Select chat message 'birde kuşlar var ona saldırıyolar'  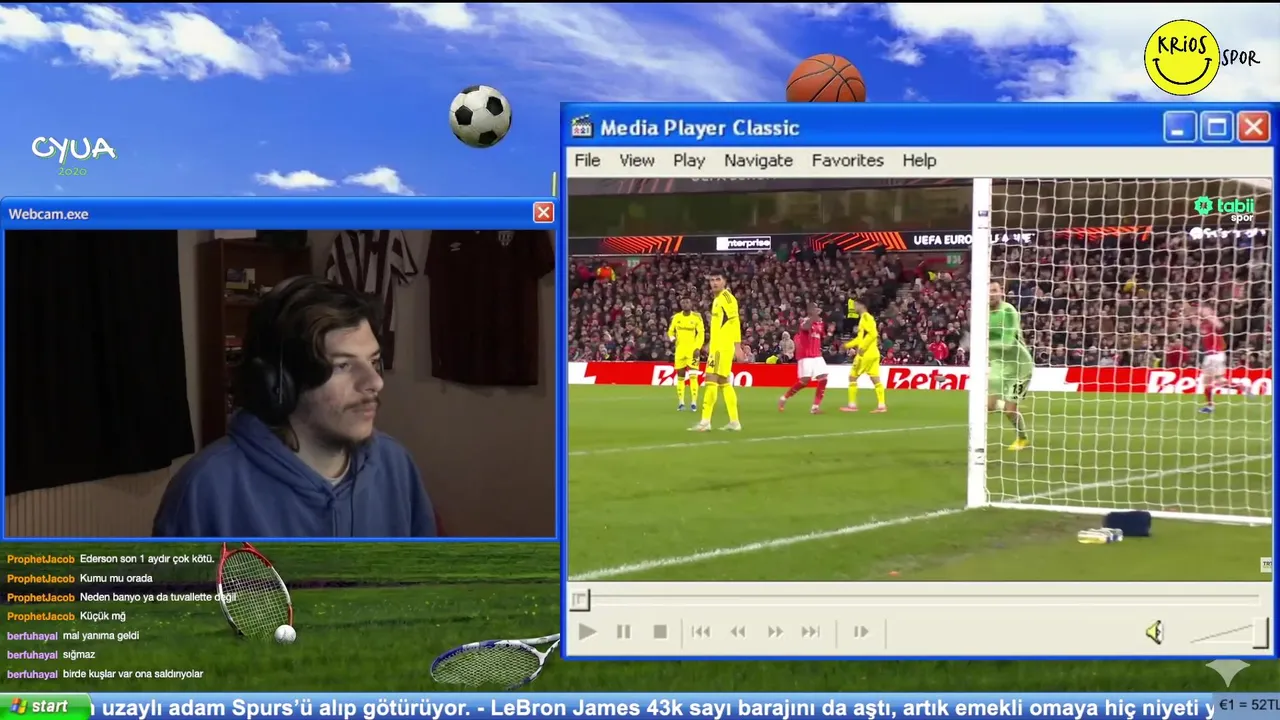133,674
